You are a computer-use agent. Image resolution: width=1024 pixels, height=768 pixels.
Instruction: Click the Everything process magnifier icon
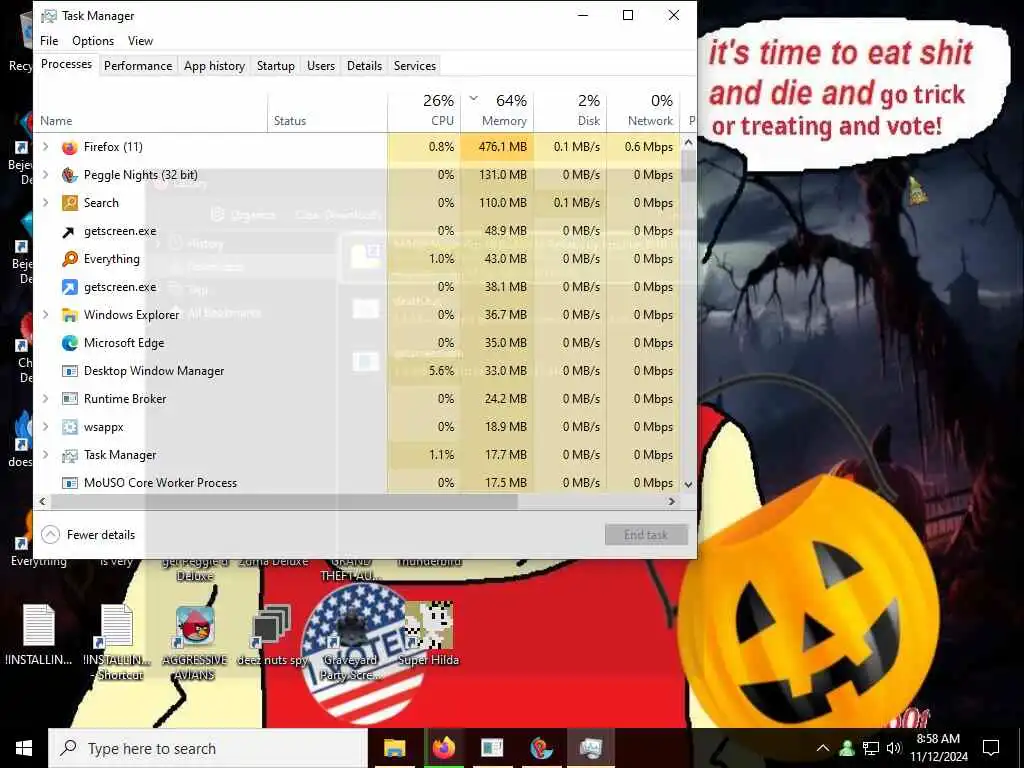(x=69, y=259)
